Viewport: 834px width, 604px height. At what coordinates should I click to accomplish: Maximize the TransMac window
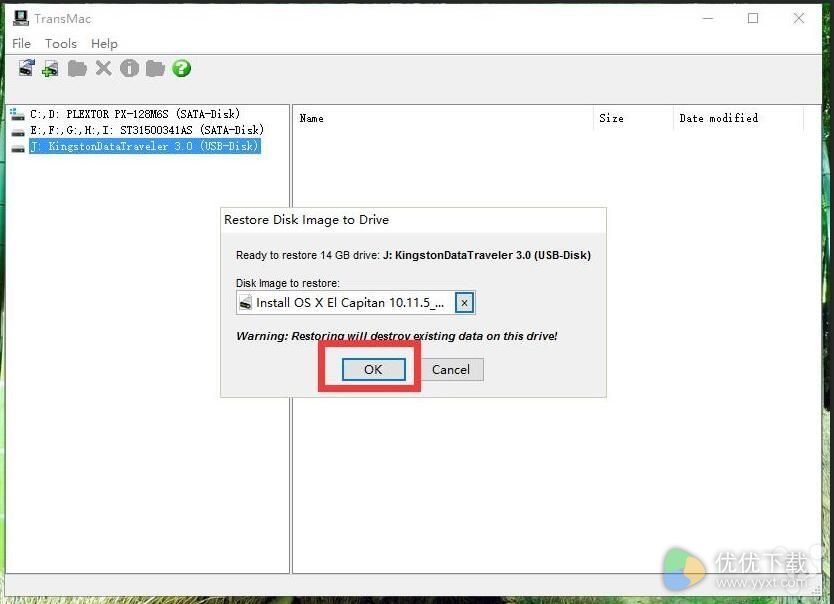753,19
